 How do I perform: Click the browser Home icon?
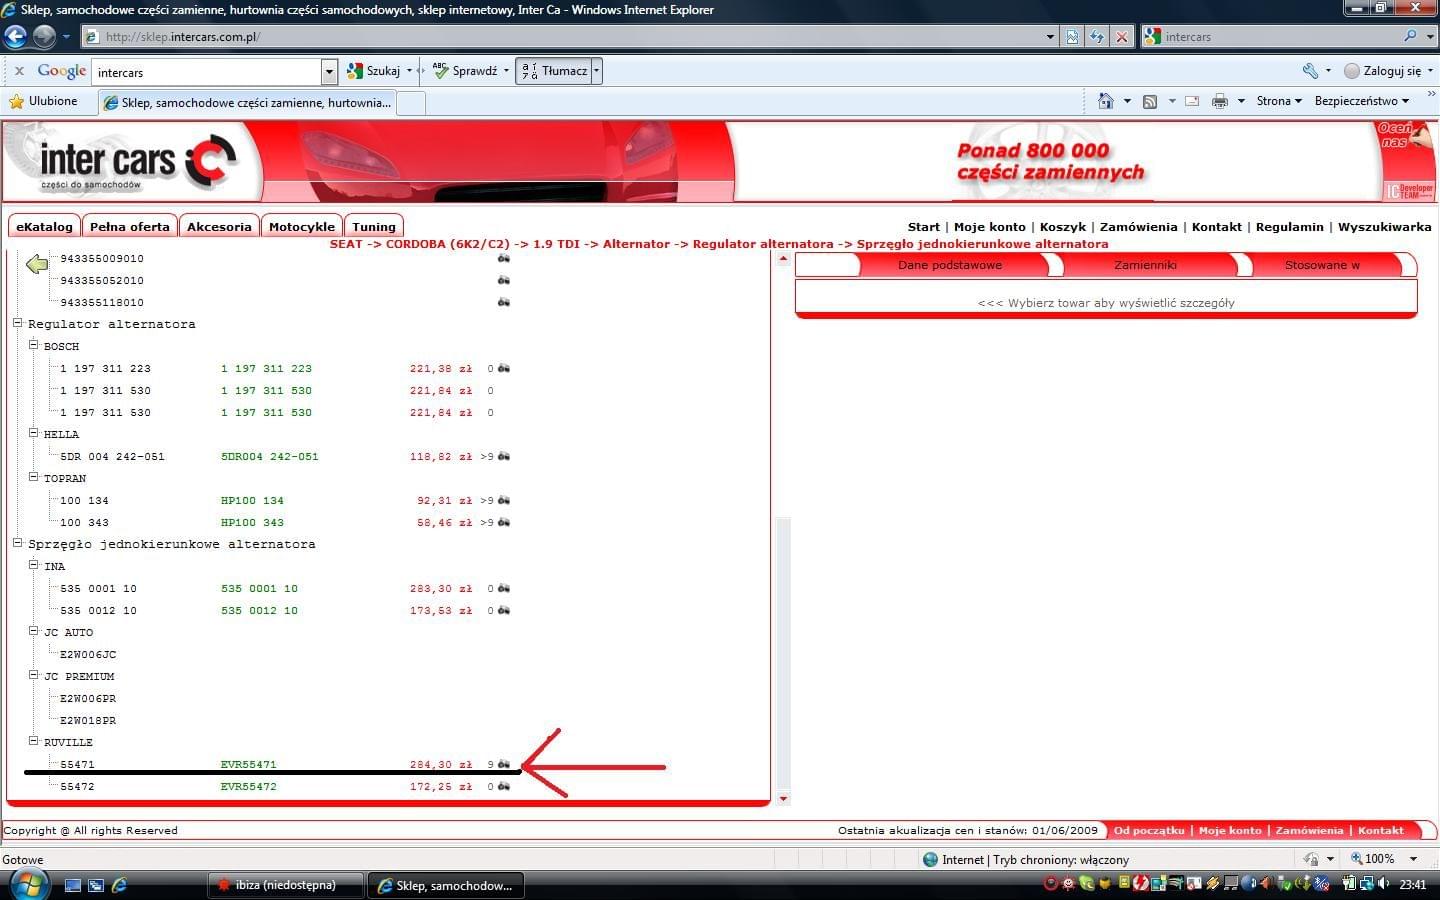(1105, 101)
